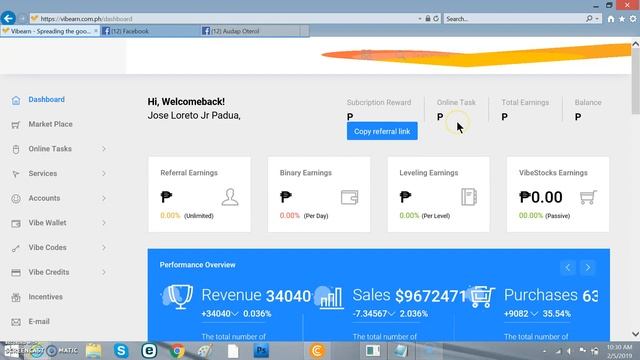Click the Vibe Credits card icon
The image size is (640, 360).
(x=16, y=273)
